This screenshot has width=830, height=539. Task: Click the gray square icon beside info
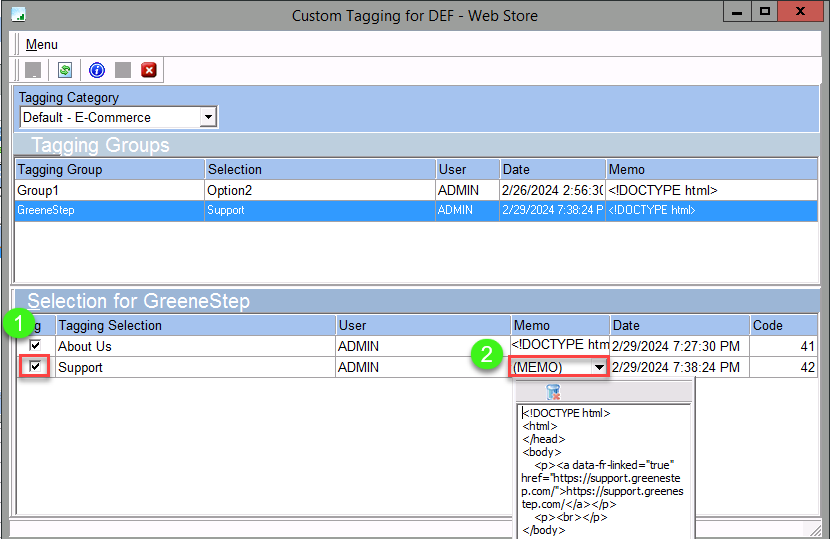123,70
